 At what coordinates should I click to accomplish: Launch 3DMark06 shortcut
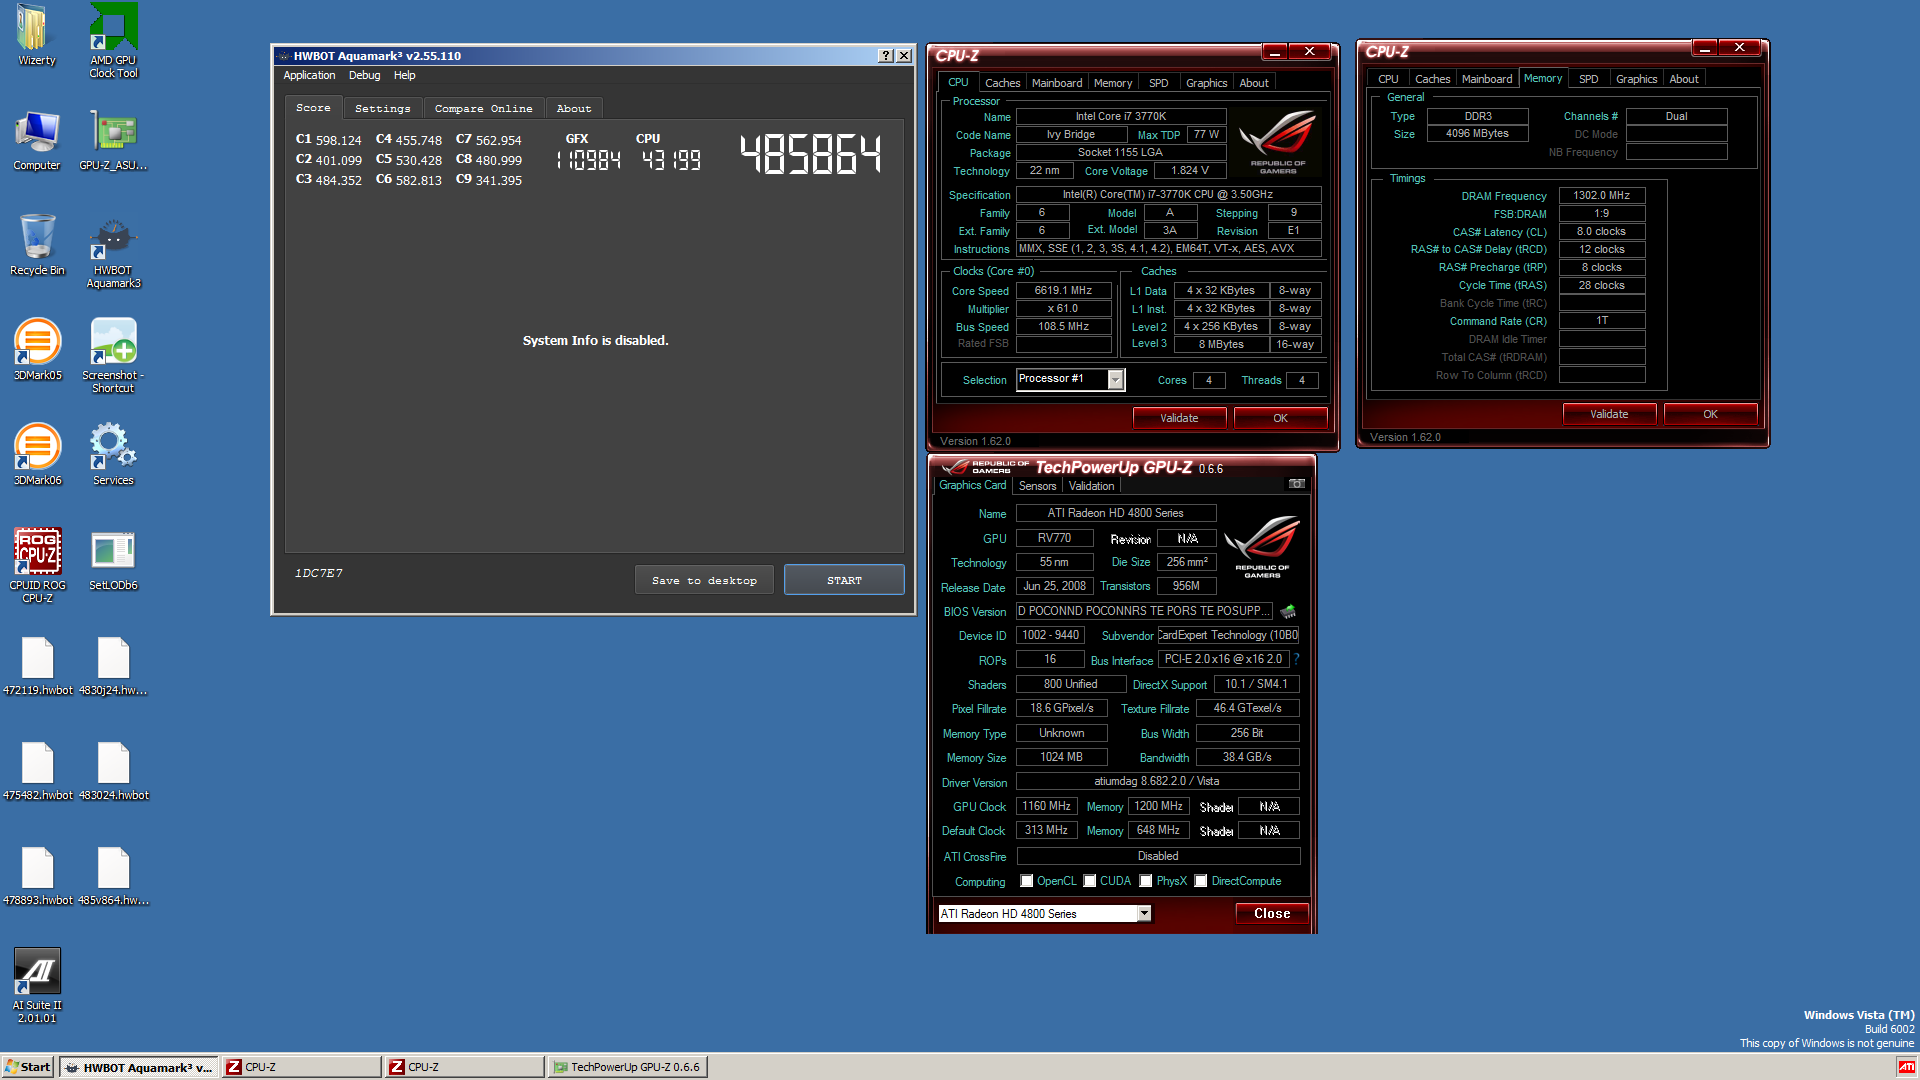[x=37, y=455]
